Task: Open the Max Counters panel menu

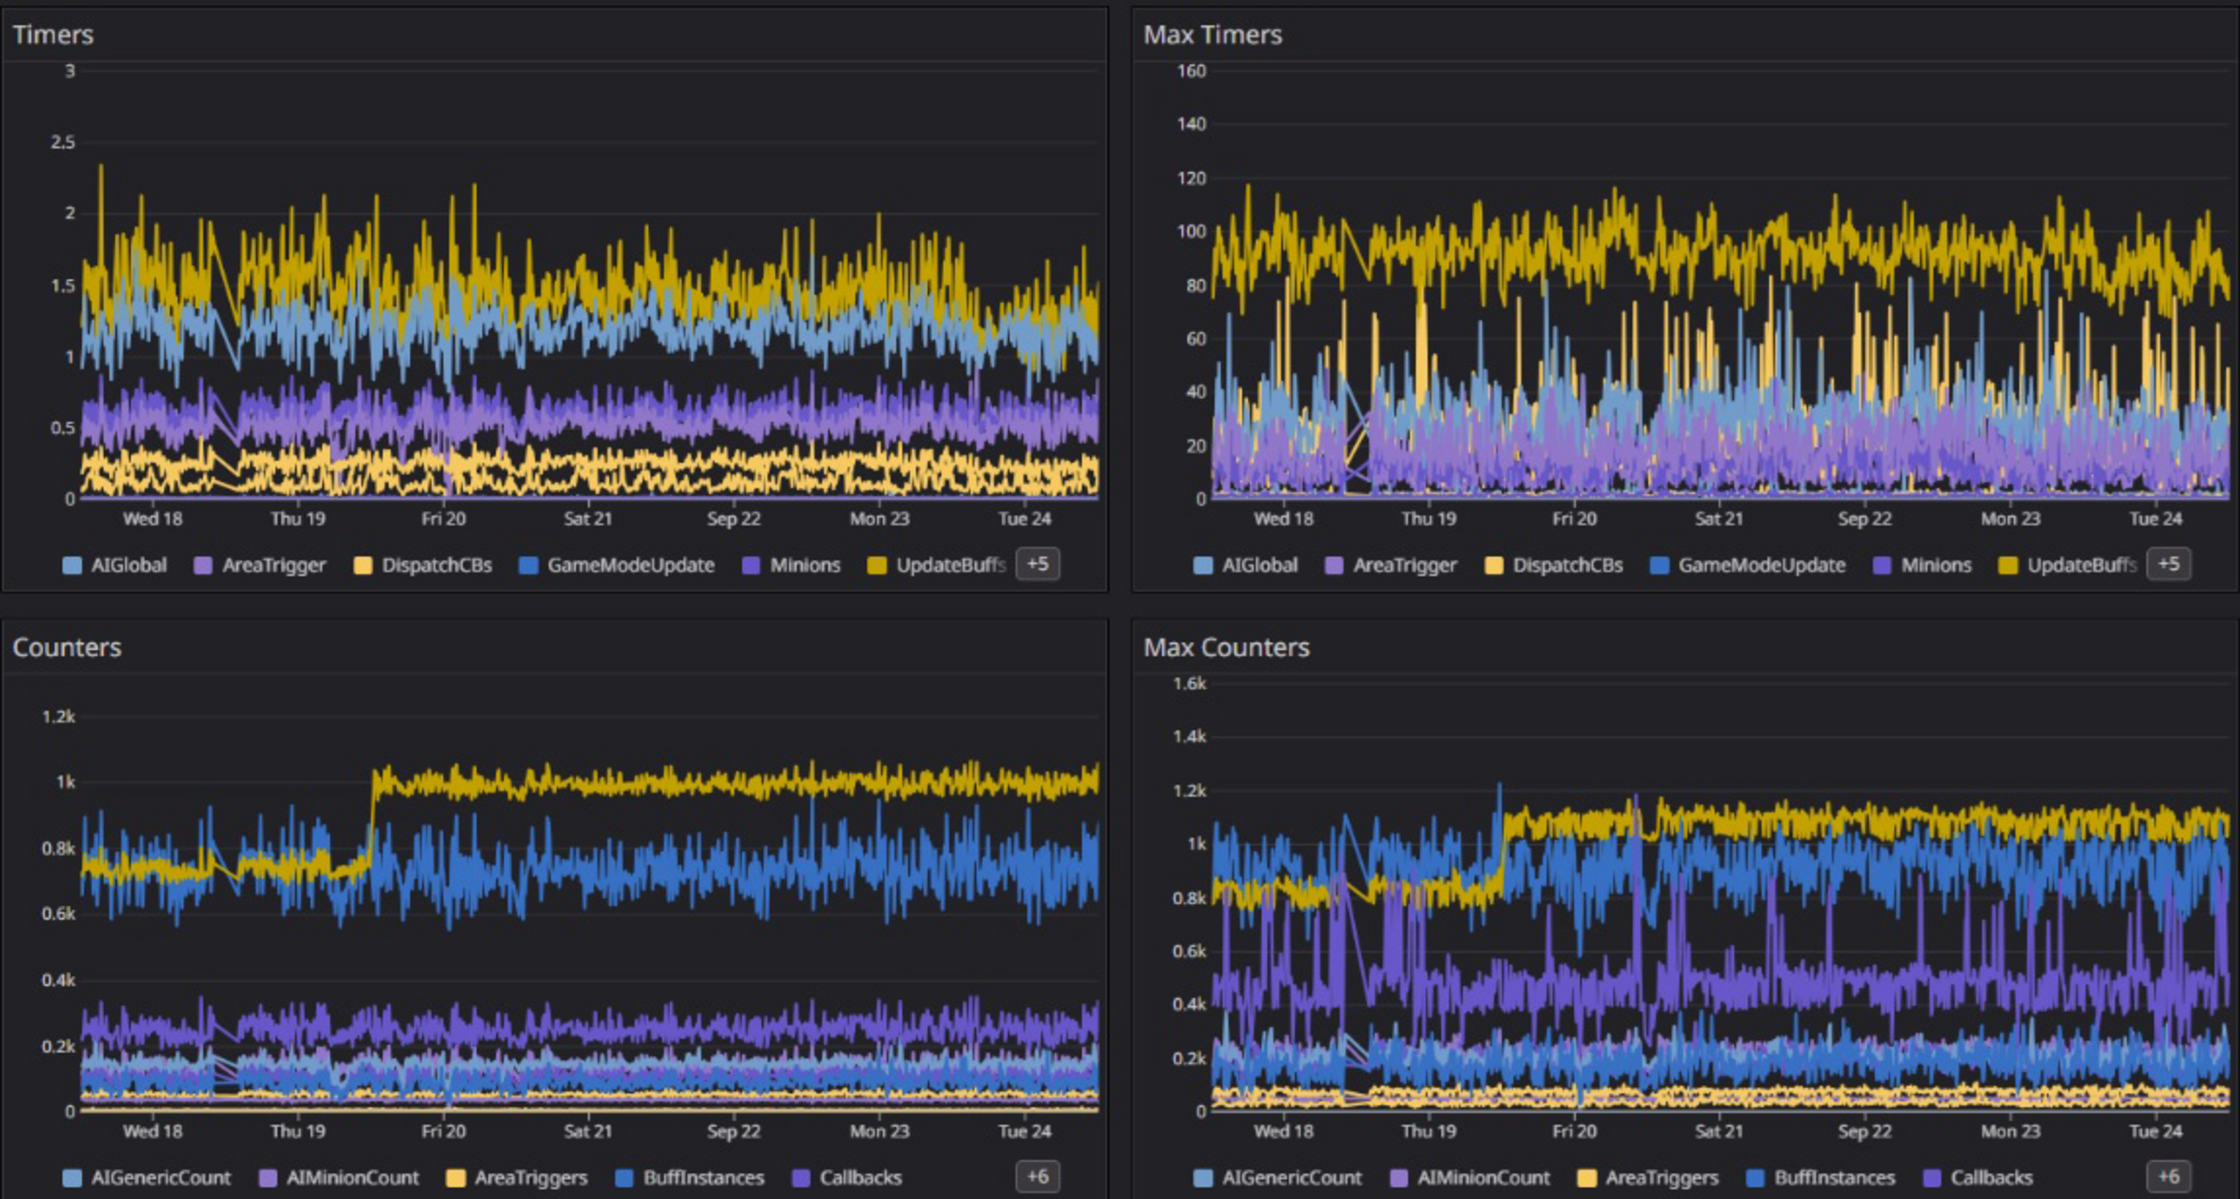Action: [x=1225, y=647]
